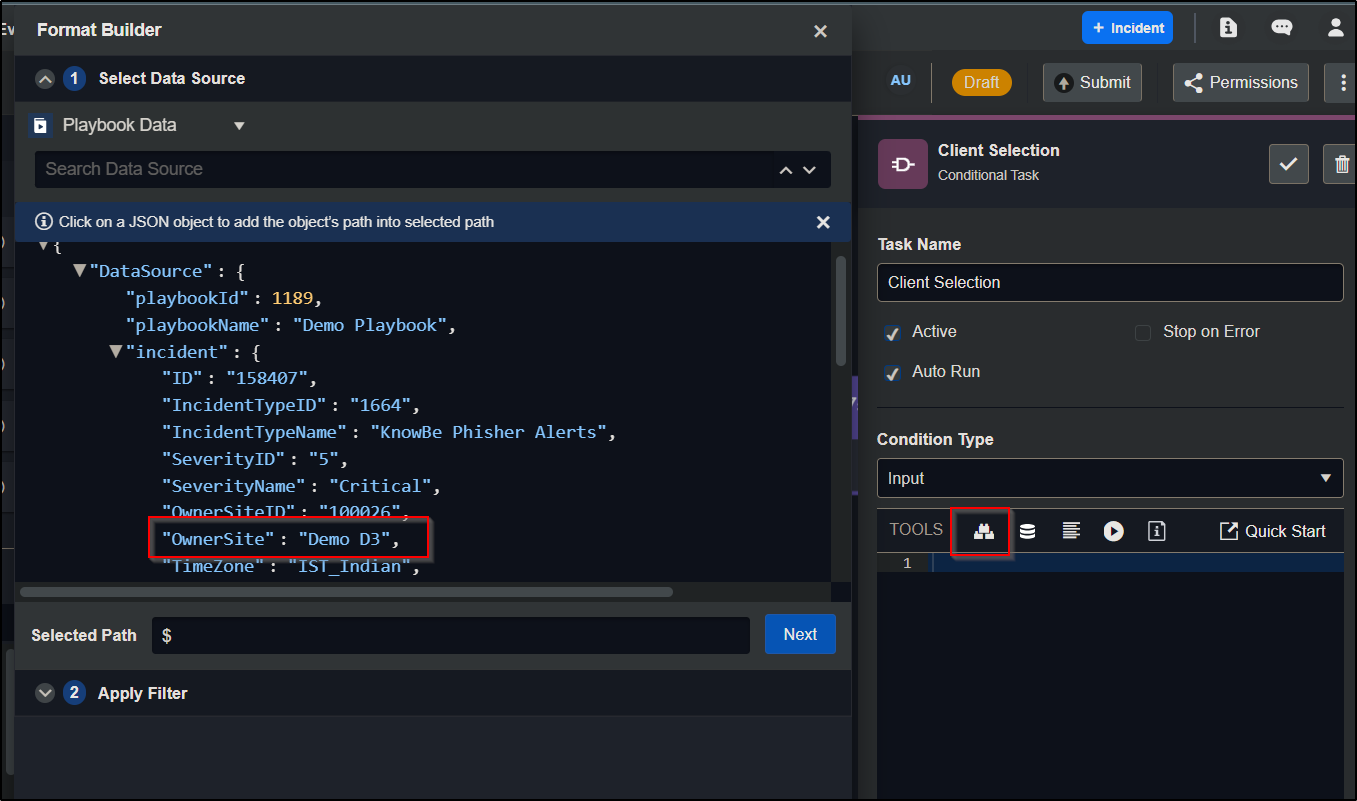Click the Permissions share icon

[1193, 83]
